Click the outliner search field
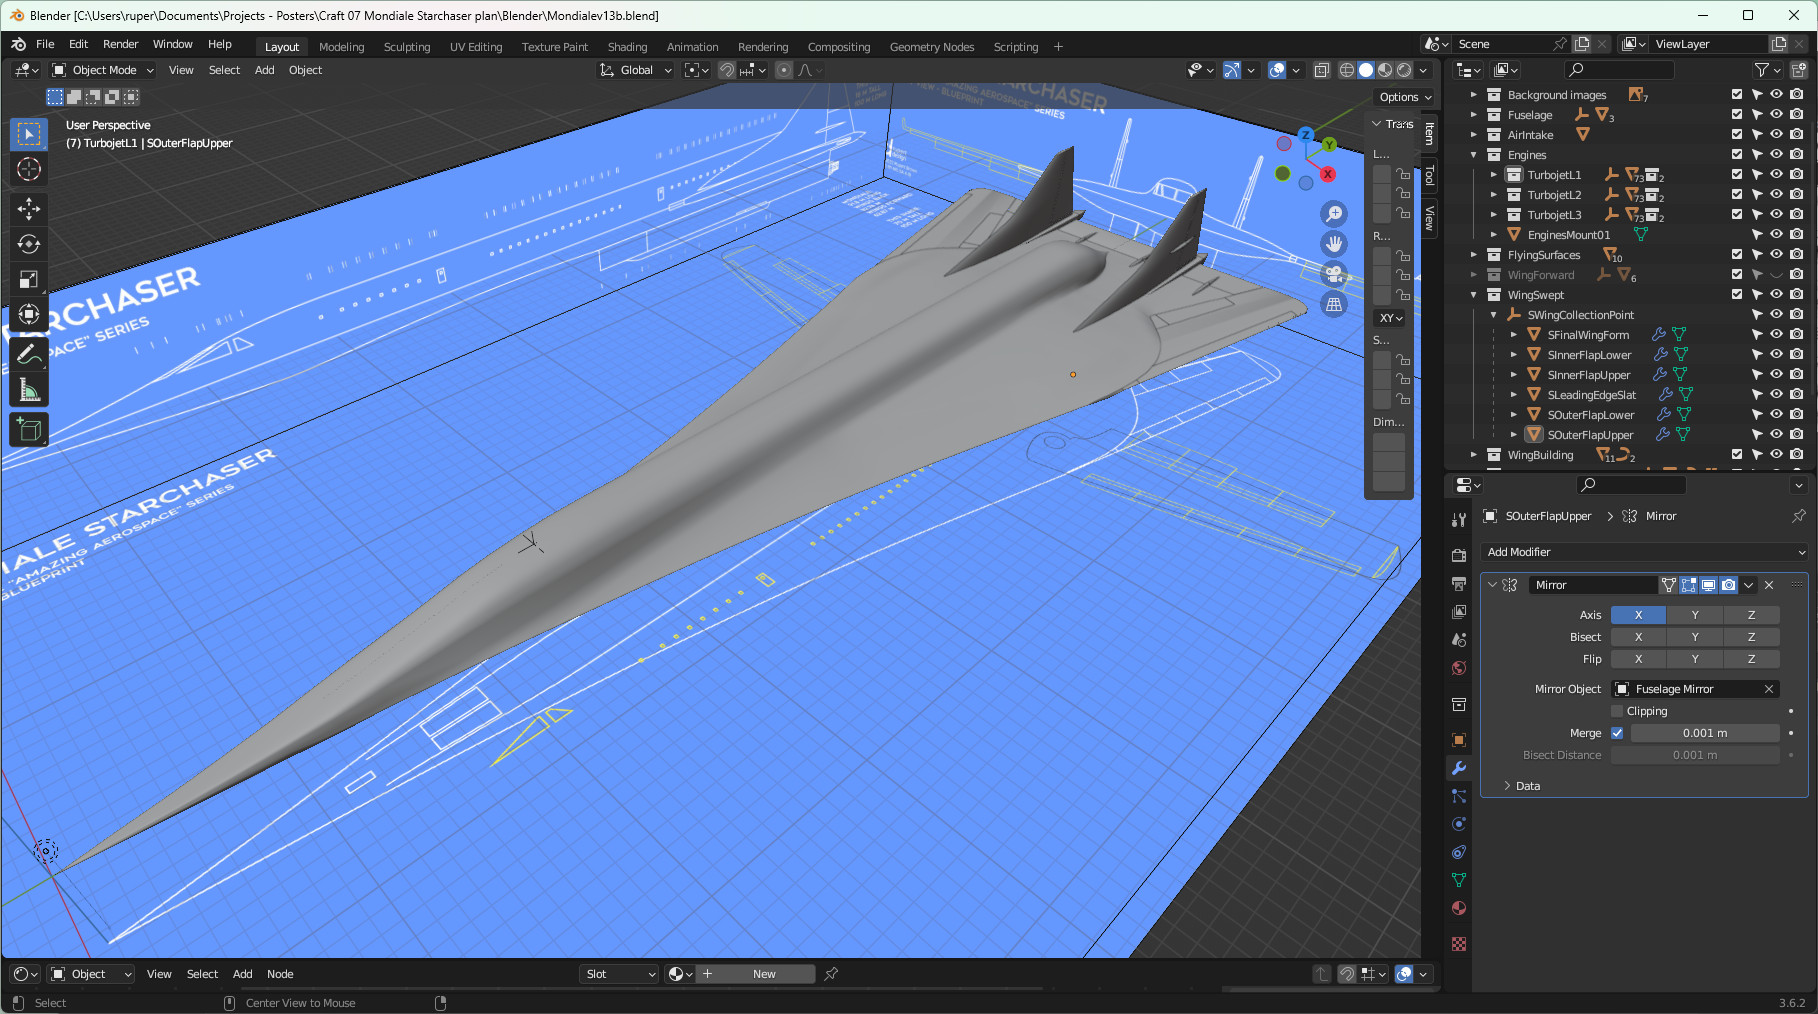The width and height of the screenshot is (1818, 1014). point(1619,69)
